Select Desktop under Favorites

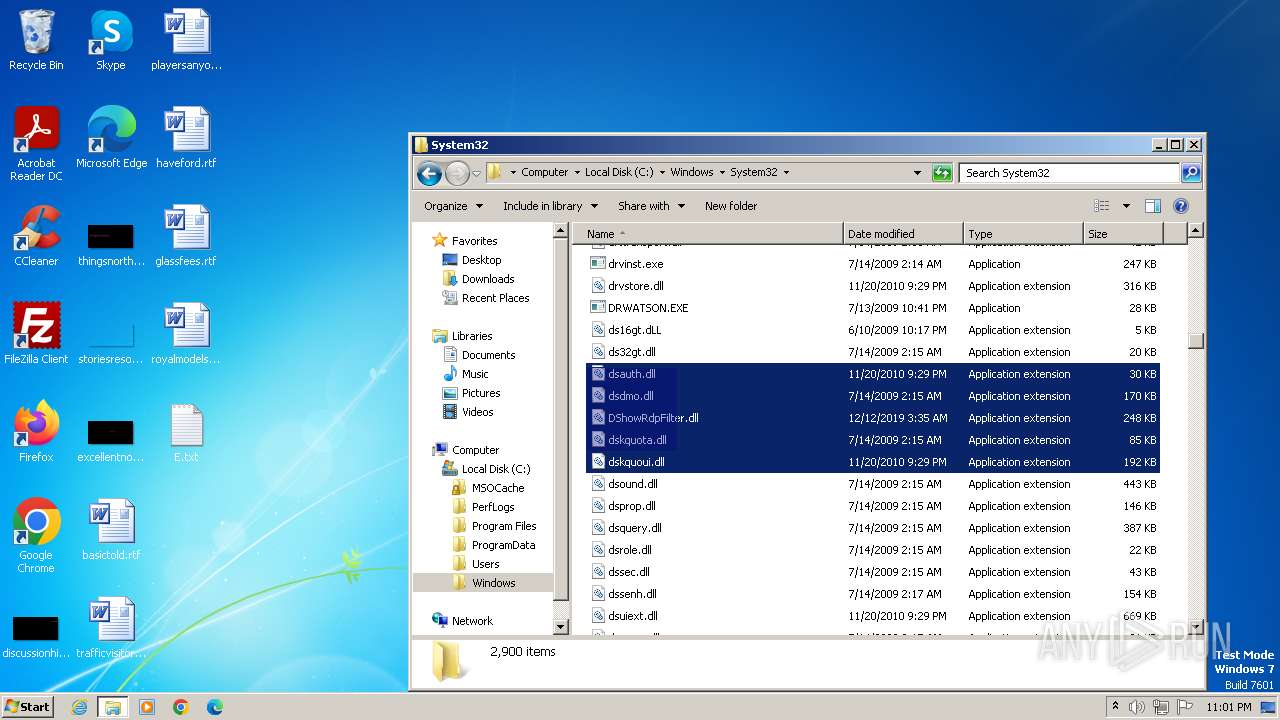(x=481, y=260)
